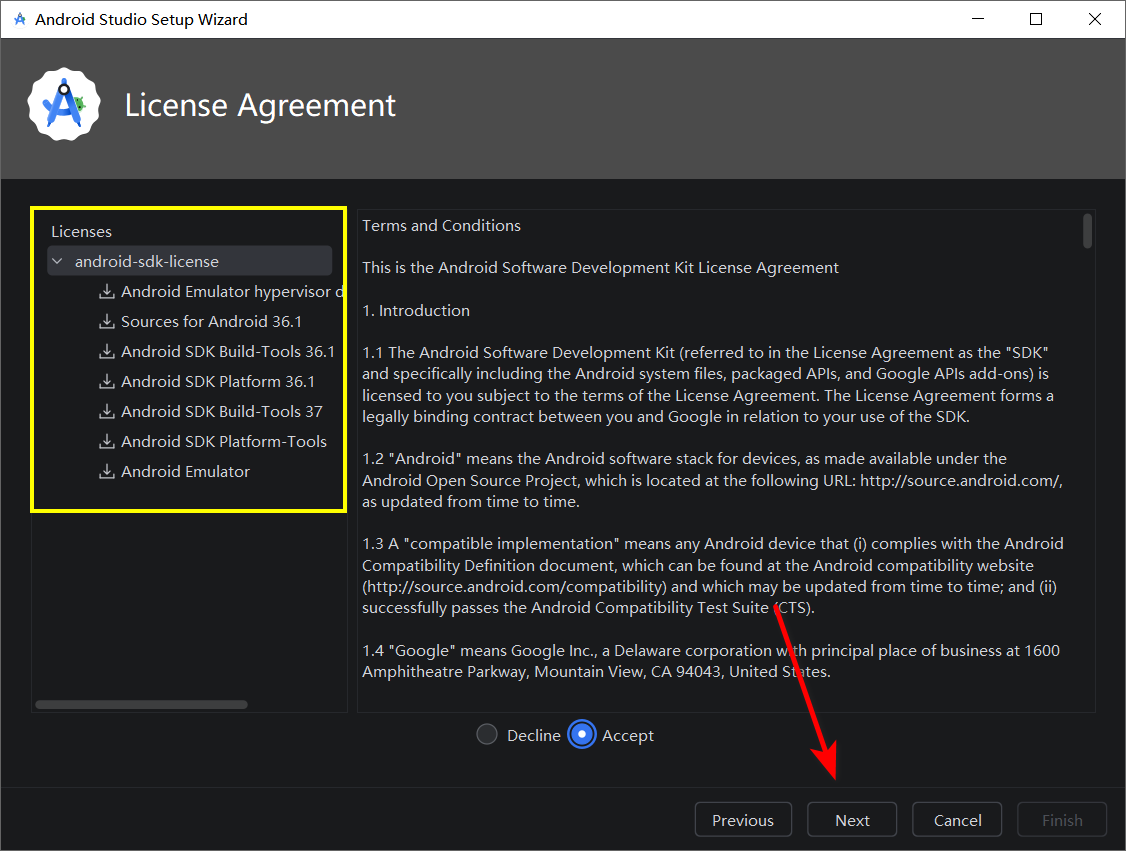Select the android-sdk-license row

[x=190, y=261]
